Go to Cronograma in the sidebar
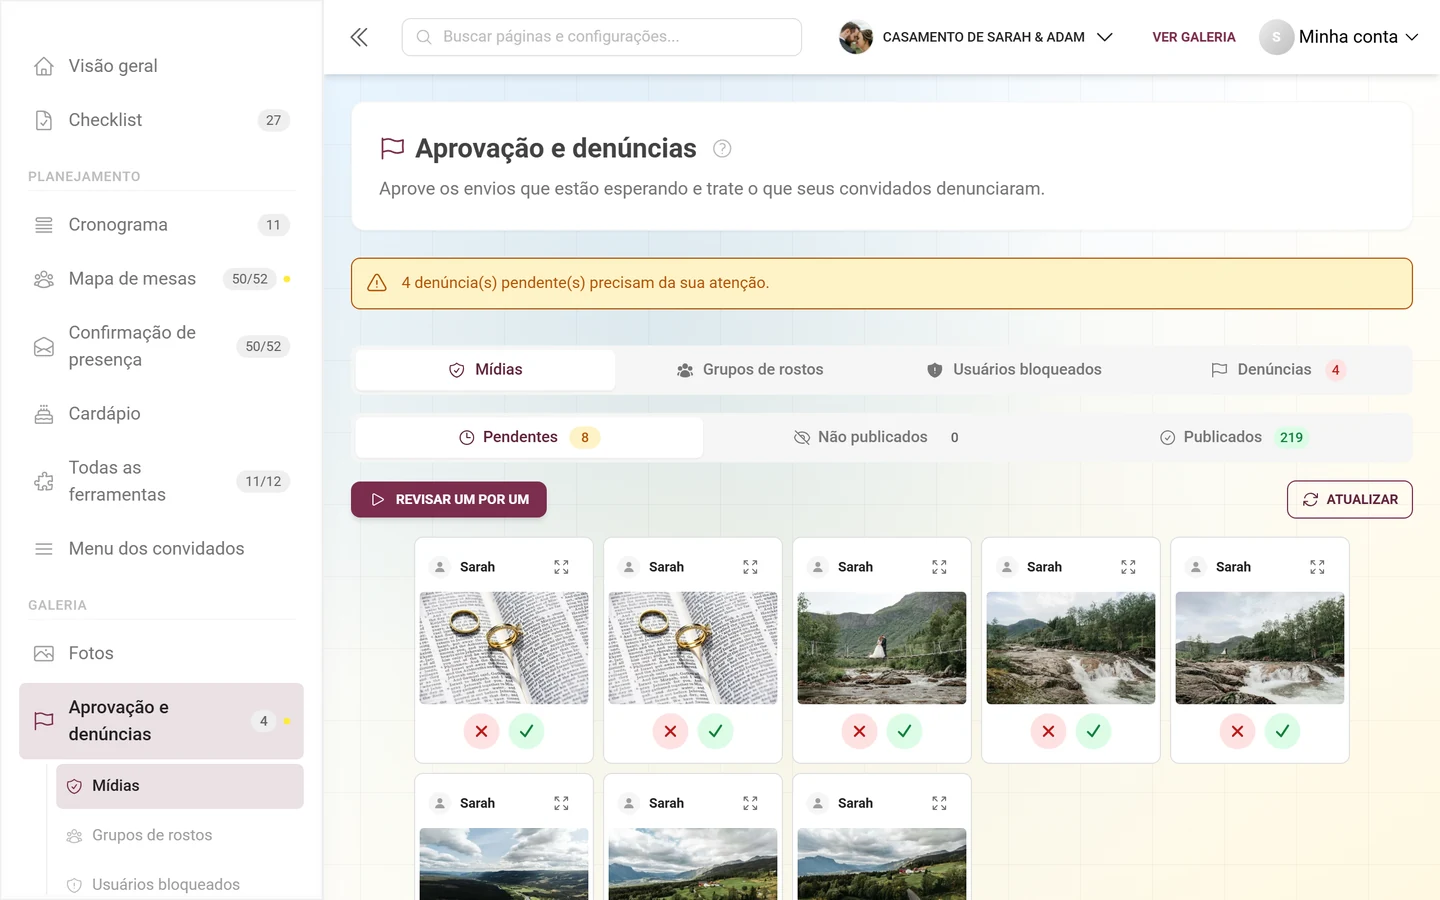This screenshot has height=900, width=1440. coord(161,225)
